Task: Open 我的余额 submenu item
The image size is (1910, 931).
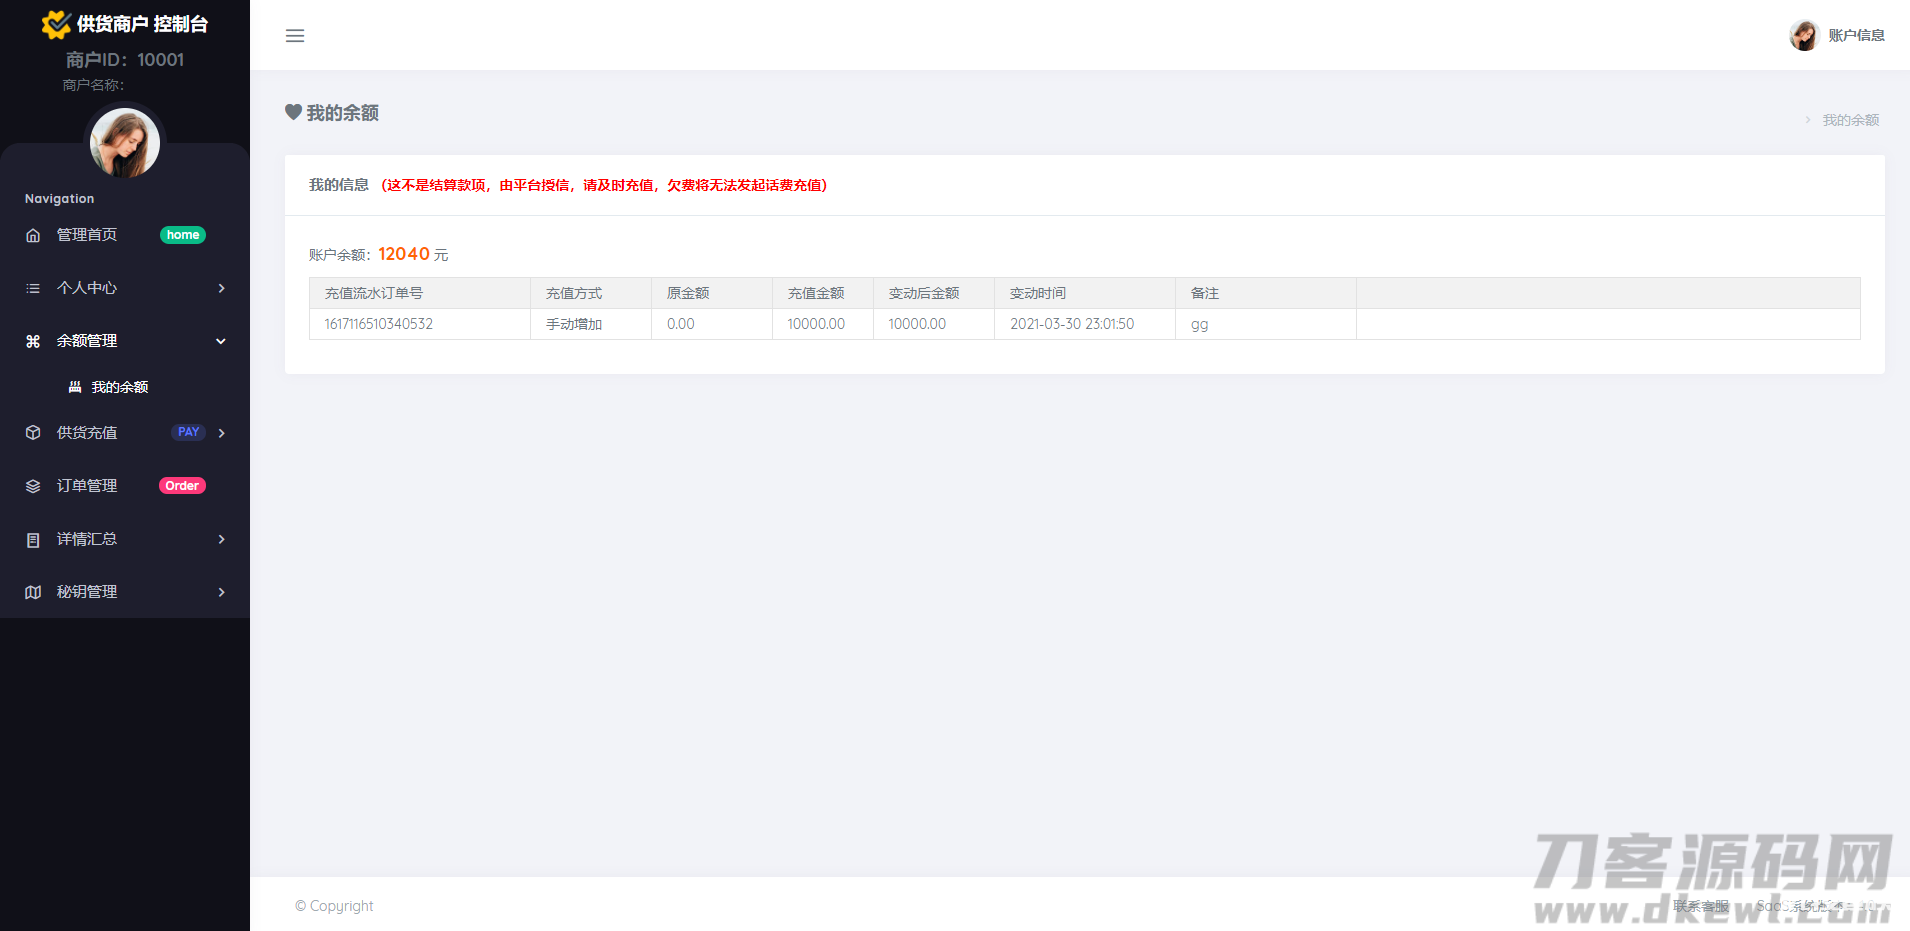Action: point(120,387)
